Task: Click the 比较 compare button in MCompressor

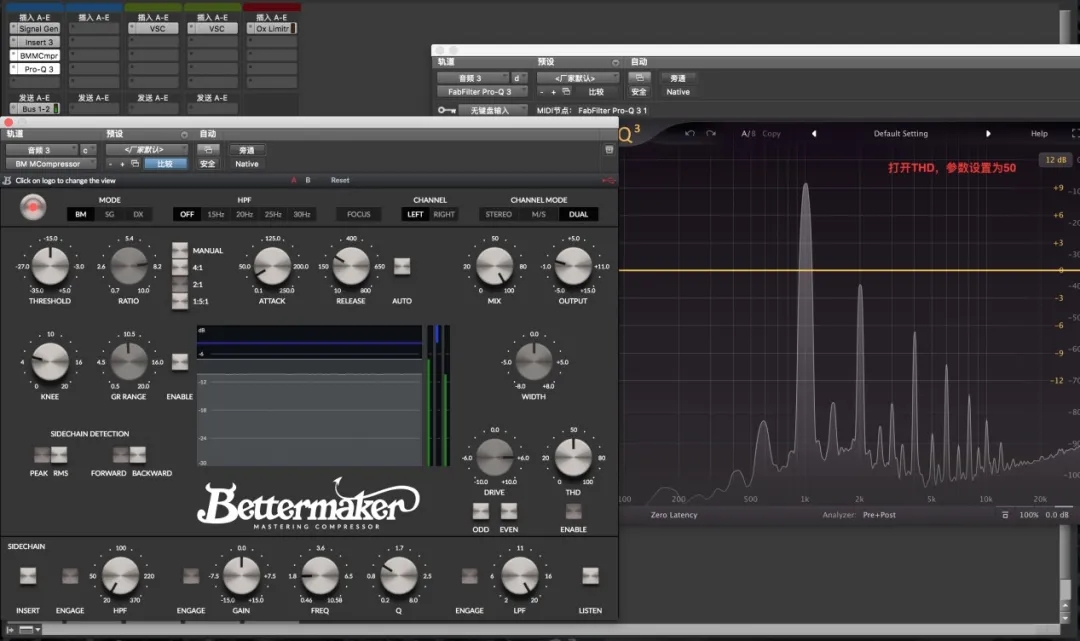Action: click(x=165, y=164)
